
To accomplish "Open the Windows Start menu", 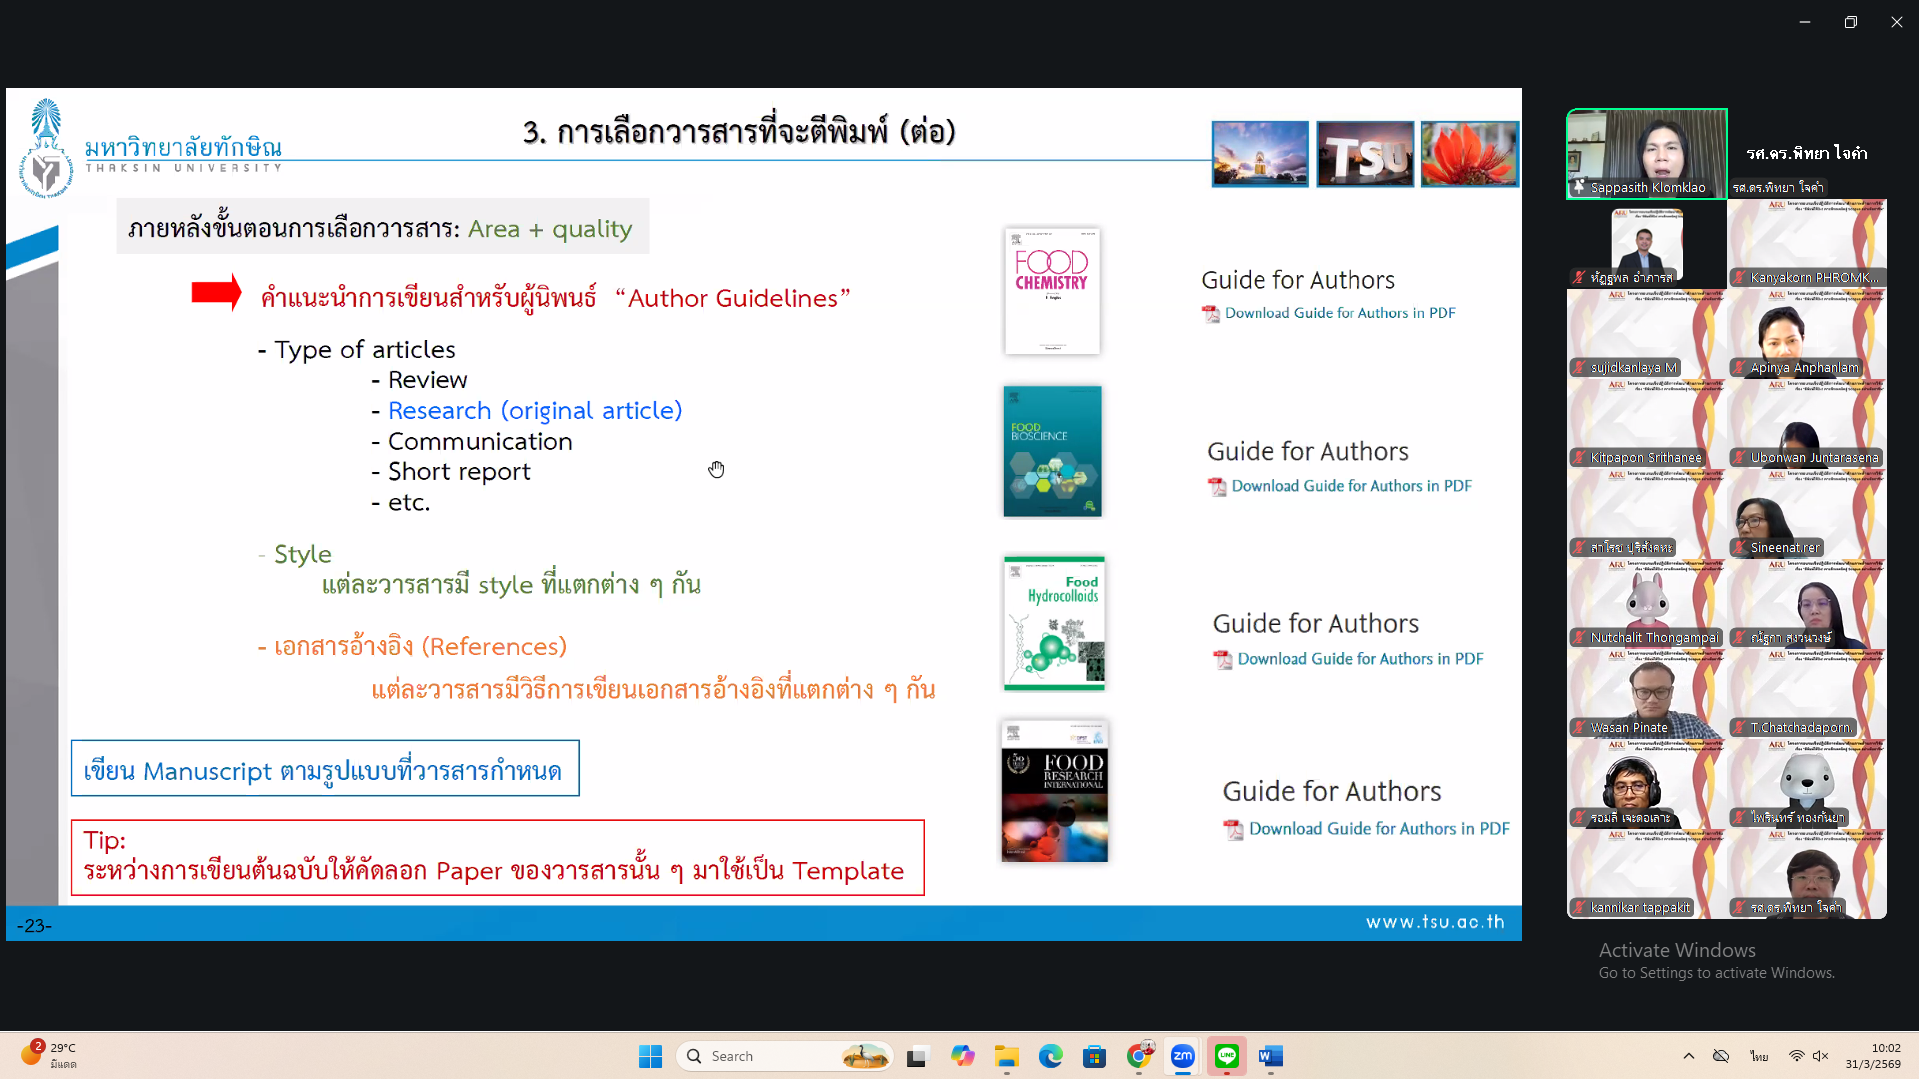I will click(650, 1056).
